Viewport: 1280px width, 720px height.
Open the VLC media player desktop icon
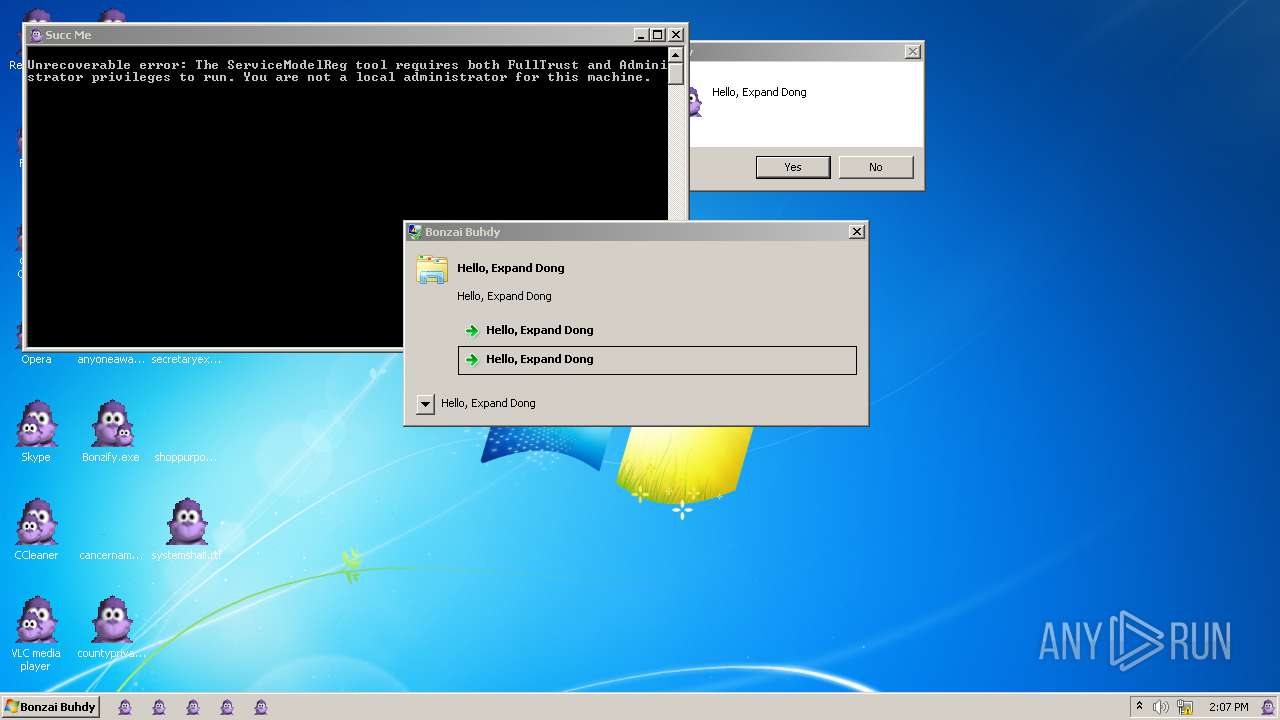[36, 633]
